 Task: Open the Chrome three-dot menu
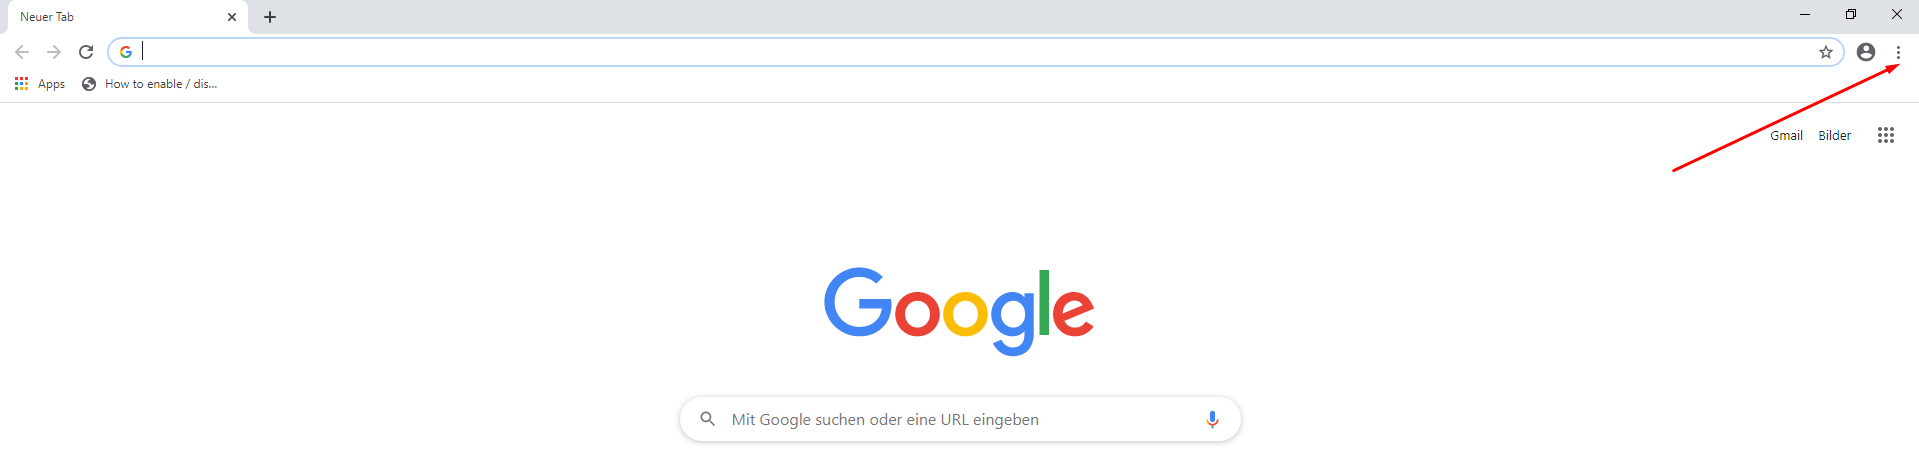click(1898, 52)
